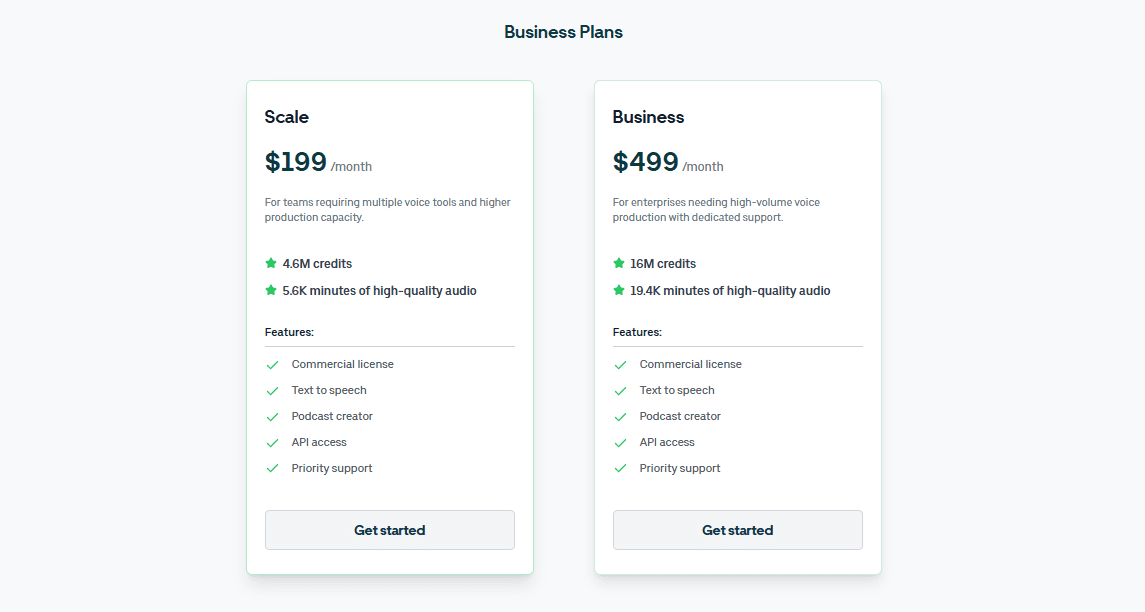
Task: Click the checkmark next to Business's Commercial license
Action: pyautogui.click(x=620, y=365)
